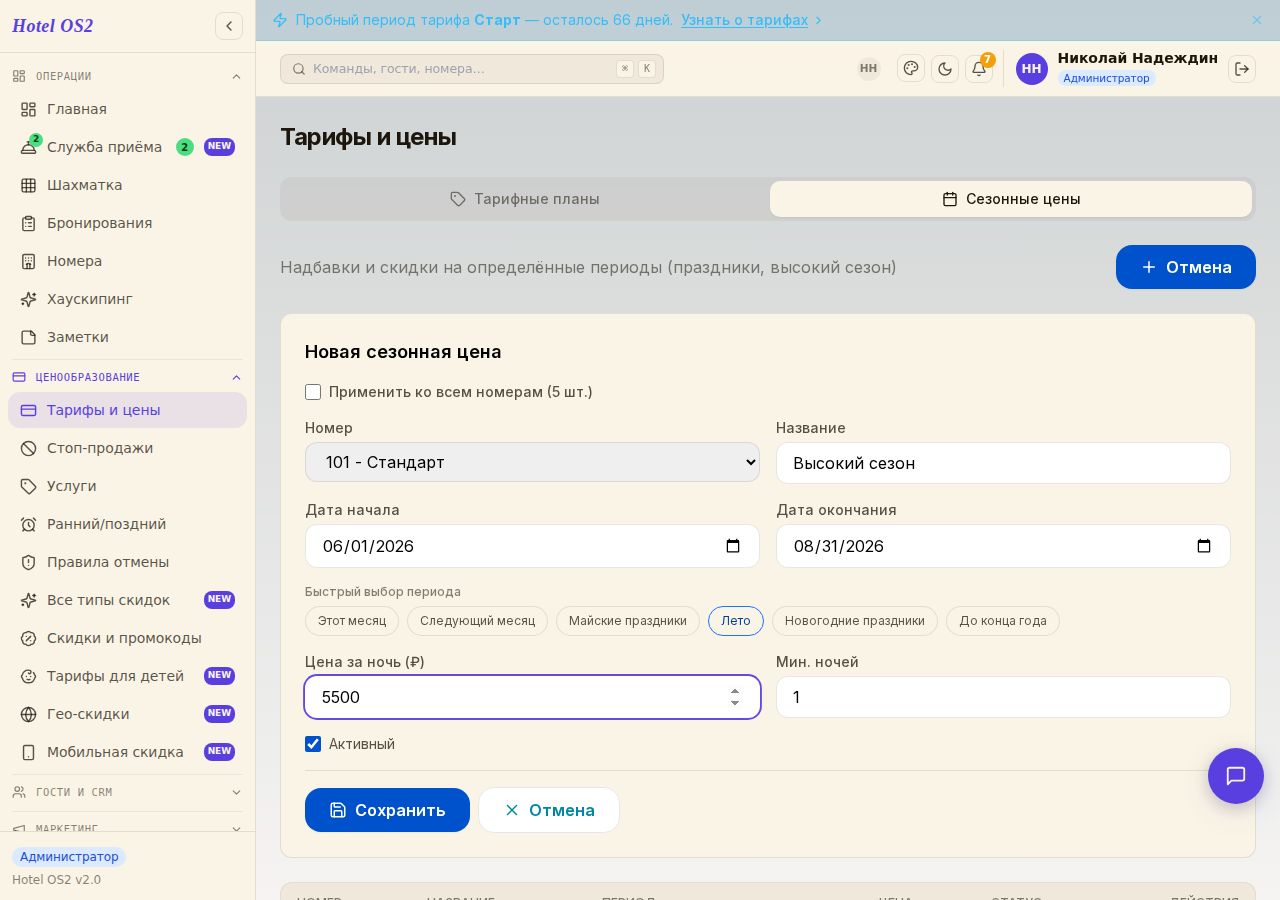Collapse sidebar with chevron button
The width and height of the screenshot is (1280, 900).
tap(229, 26)
